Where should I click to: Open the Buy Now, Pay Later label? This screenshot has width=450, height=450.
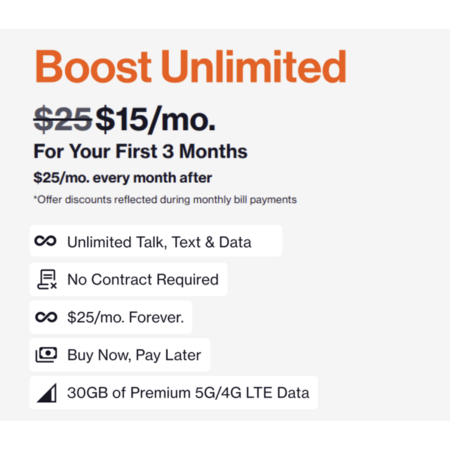coord(134,355)
